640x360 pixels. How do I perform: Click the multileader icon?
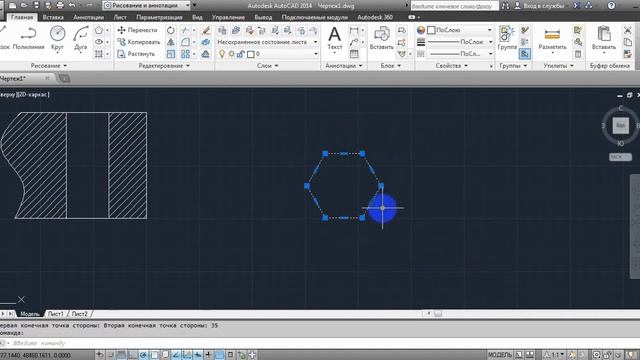point(354,42)
